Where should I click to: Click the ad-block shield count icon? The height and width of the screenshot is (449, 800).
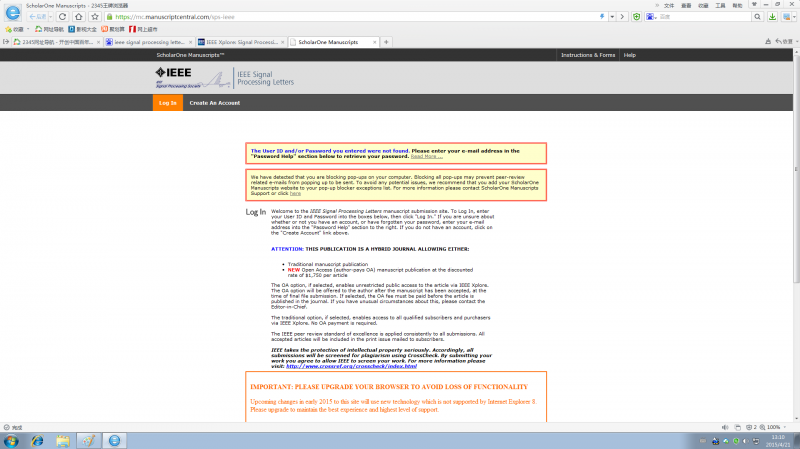click(x=751, y=427)
